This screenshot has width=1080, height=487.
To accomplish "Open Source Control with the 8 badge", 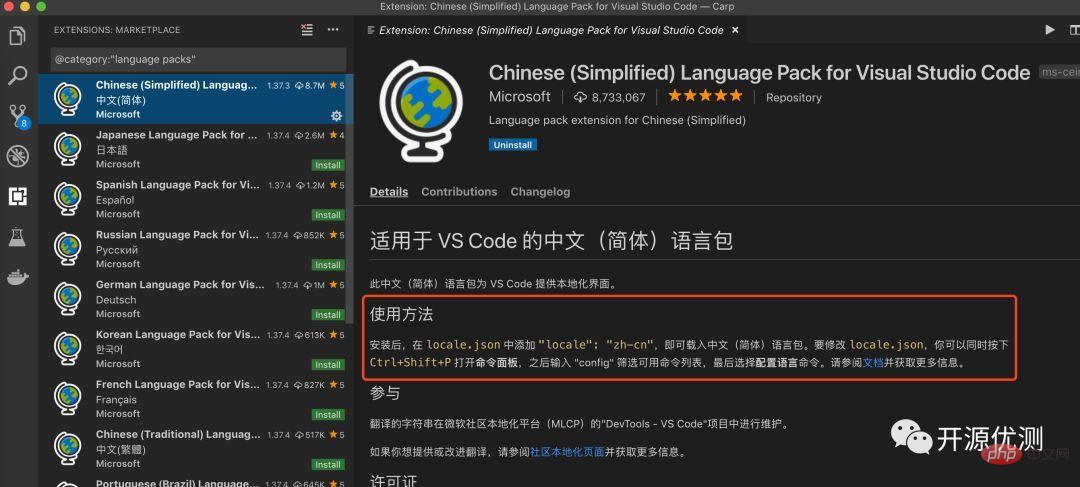I will 17,114.
